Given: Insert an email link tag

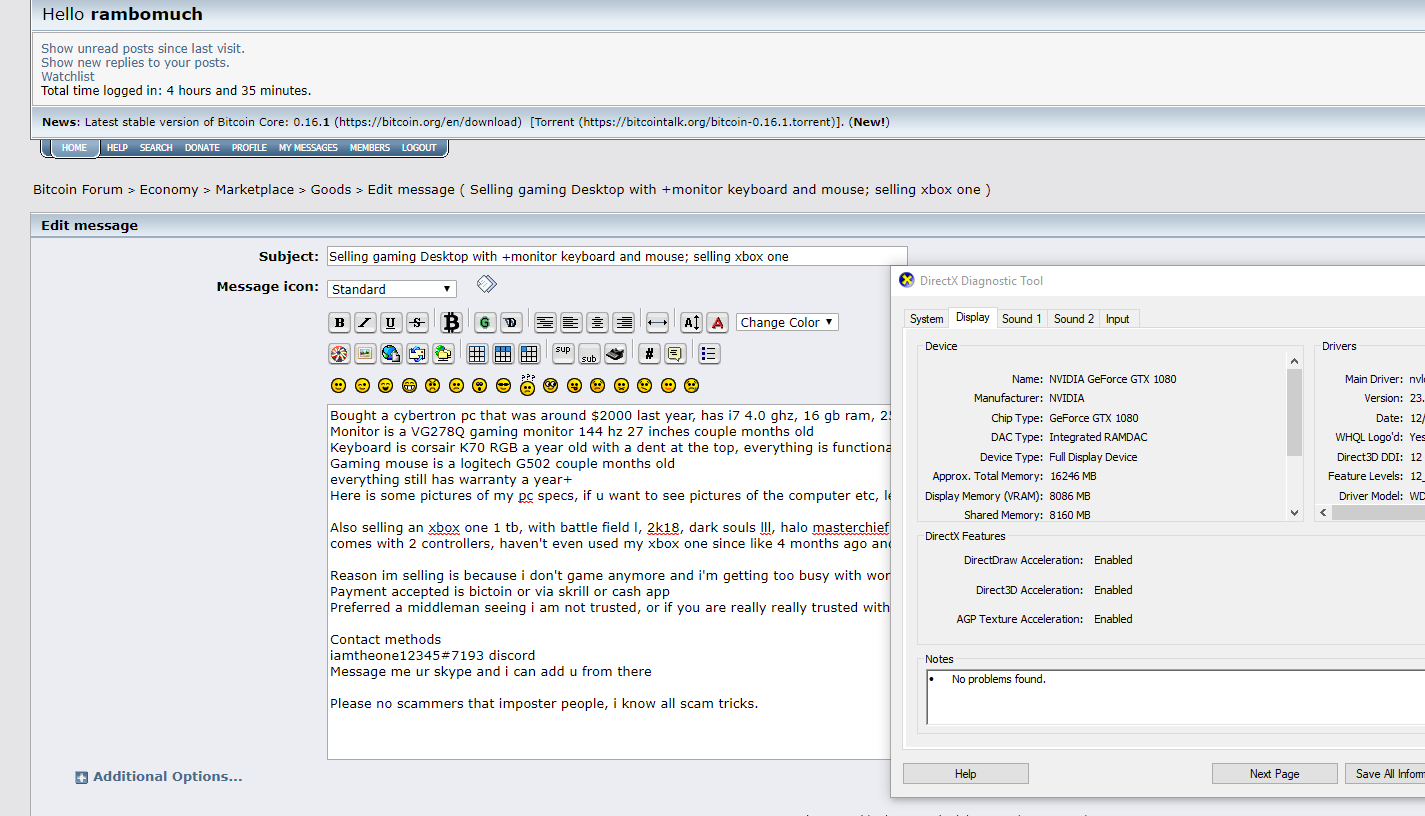Looking at the screenshot, I should [417, 353].
